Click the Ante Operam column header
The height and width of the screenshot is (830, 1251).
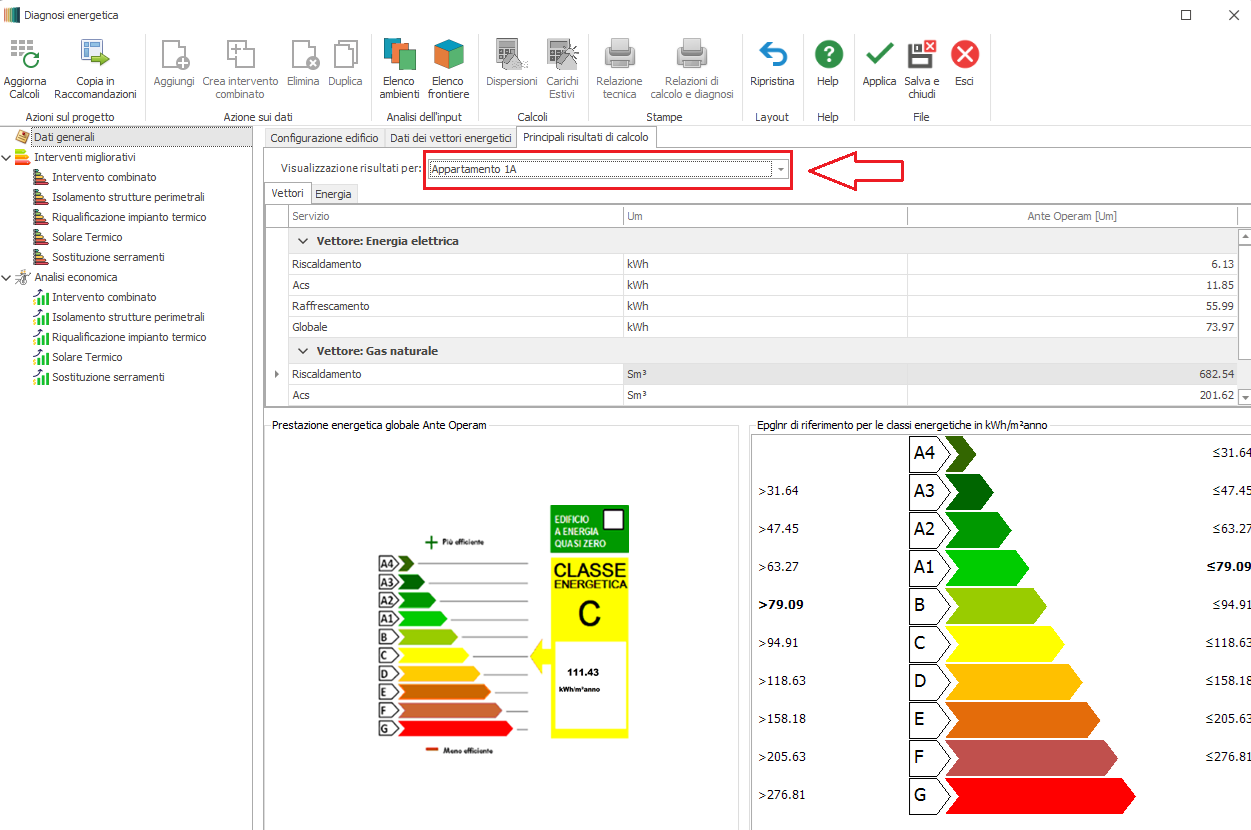1071,216
